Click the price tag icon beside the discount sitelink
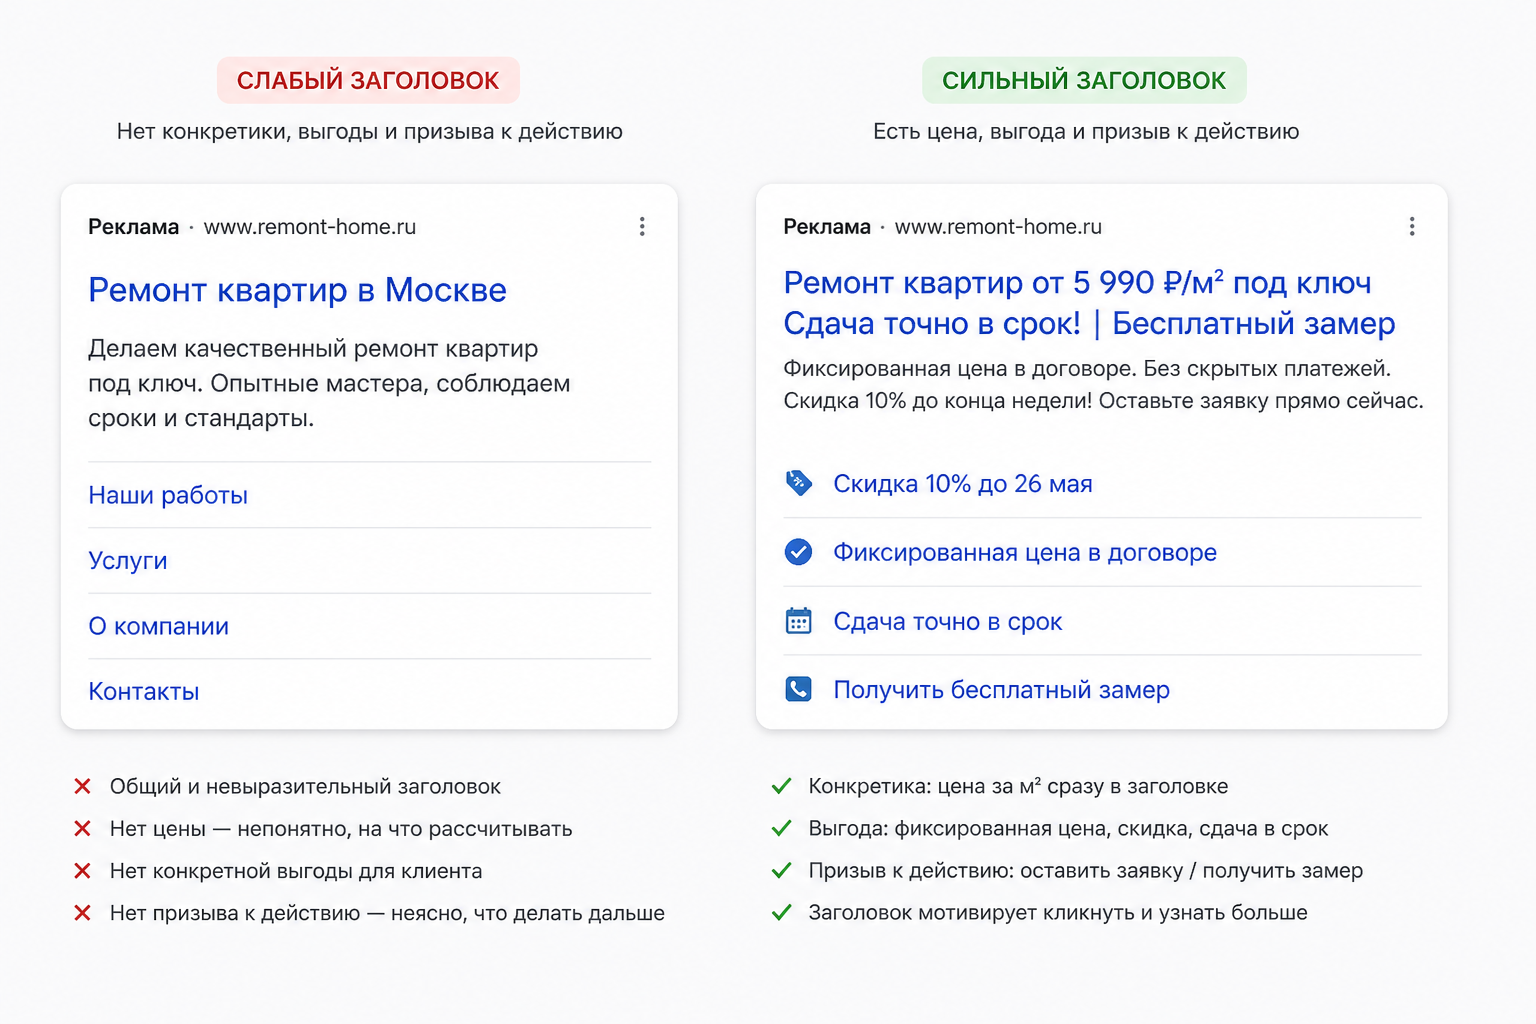The width and height of the screenshot is (1536, 1024). point(798,484)
